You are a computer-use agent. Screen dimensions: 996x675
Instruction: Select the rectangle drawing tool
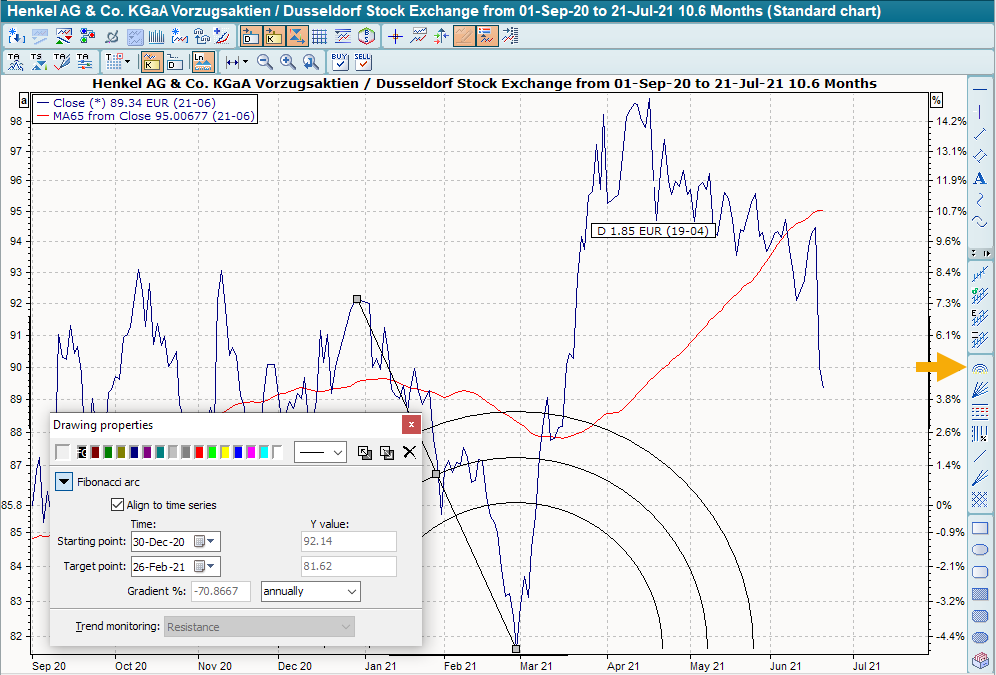[980, 527]
